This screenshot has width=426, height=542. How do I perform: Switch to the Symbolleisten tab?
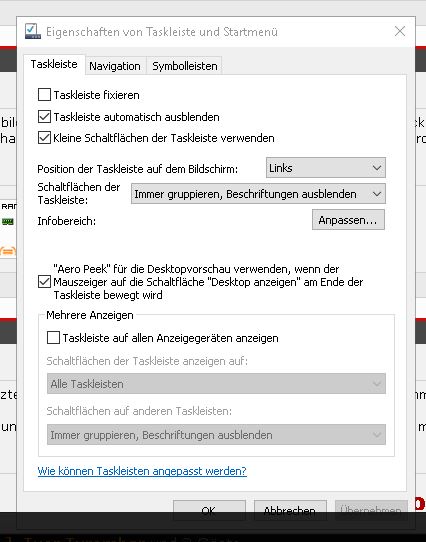(x=185, y=66)
